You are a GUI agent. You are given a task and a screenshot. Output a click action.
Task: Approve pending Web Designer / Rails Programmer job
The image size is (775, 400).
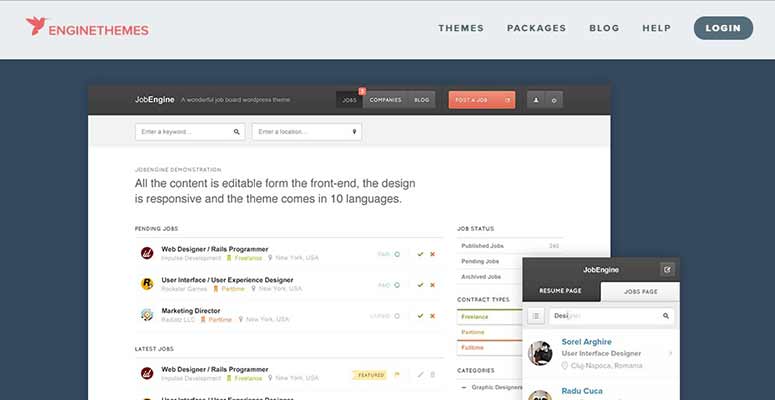[420, 254]
